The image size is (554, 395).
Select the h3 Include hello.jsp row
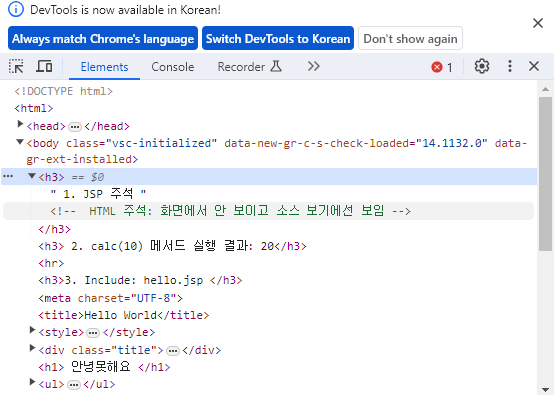140,281
